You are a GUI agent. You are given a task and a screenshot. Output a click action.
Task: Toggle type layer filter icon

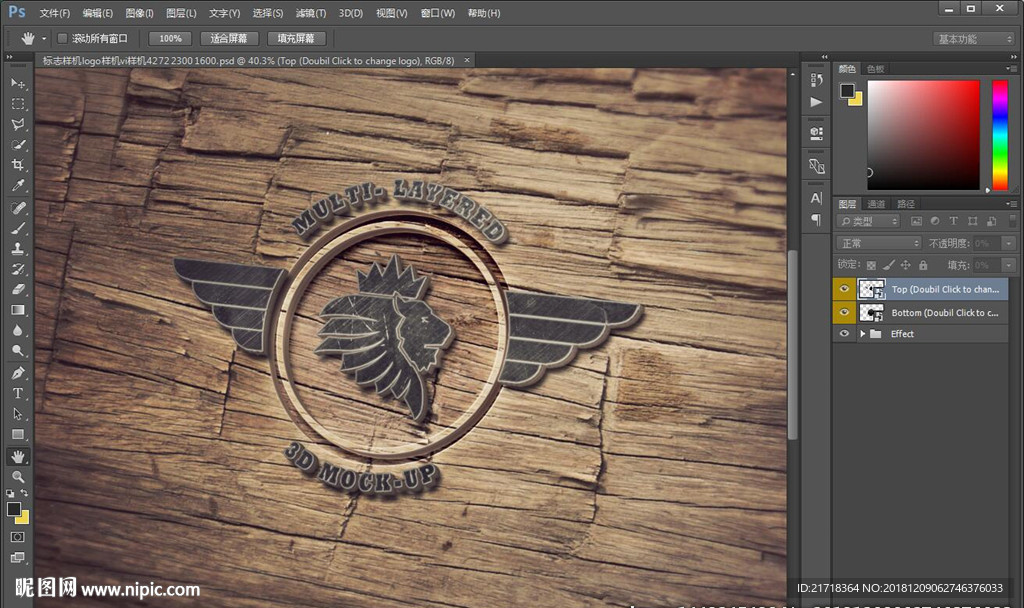coord(953,221)
